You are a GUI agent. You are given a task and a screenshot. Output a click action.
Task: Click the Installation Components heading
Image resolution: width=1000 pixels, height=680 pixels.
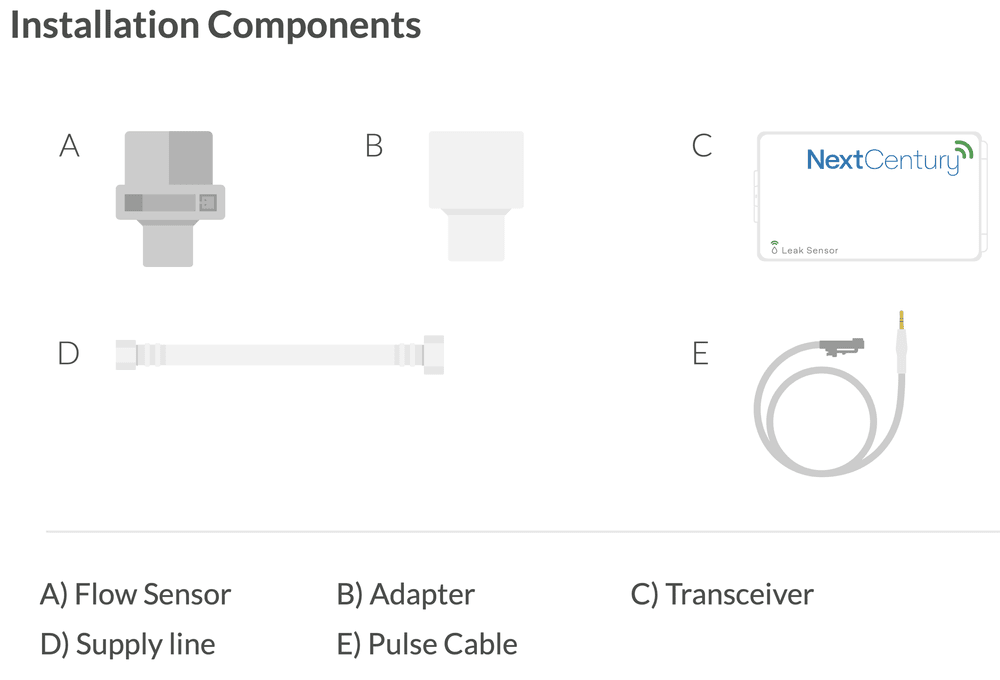point(216,26)
